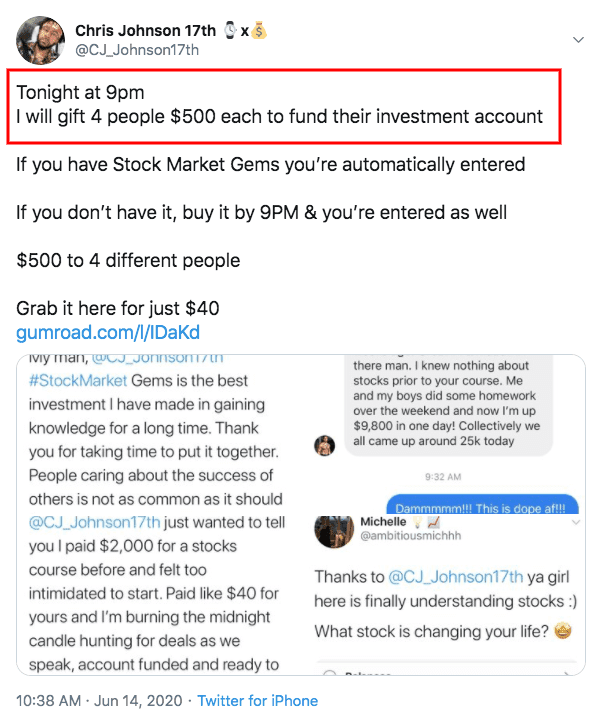This screenshot has width=607, height=721.
Task: Click the Michelle display name
Action: click(384, 522)
